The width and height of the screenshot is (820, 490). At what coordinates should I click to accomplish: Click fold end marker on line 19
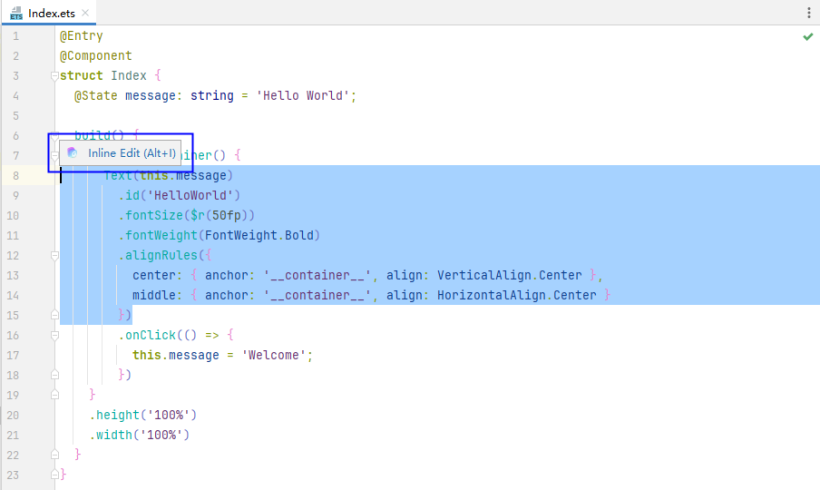(x=53, y=395)
